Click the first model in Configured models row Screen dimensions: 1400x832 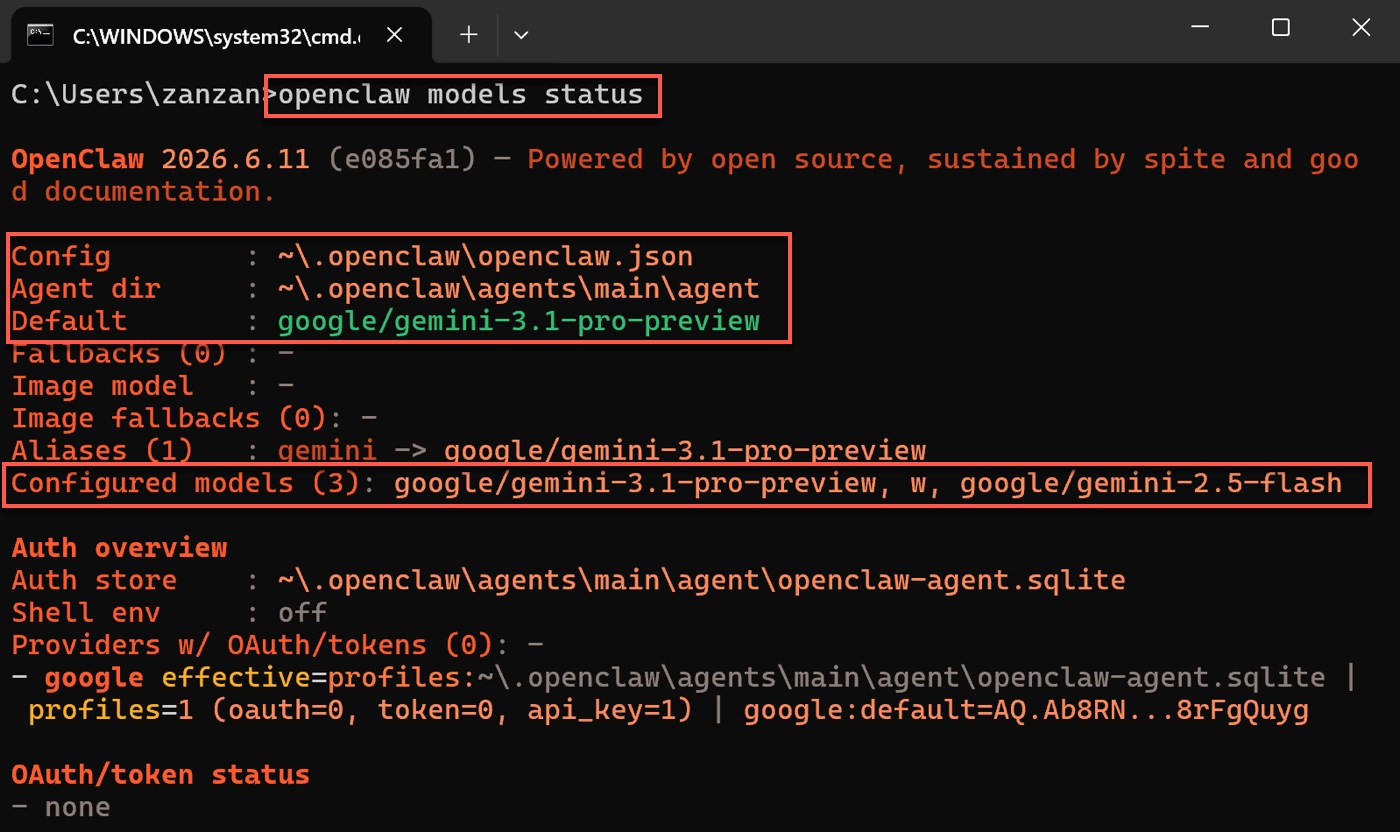(x=635, y=484)
